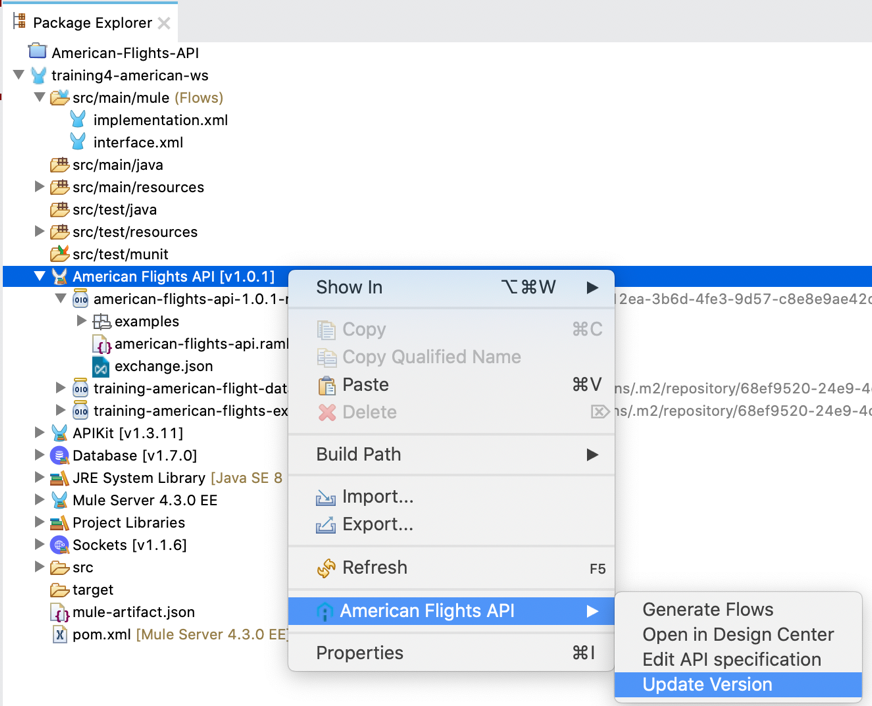
Task: Select the American-Flights-API project folder icon
Action: [x=37, y=52]
